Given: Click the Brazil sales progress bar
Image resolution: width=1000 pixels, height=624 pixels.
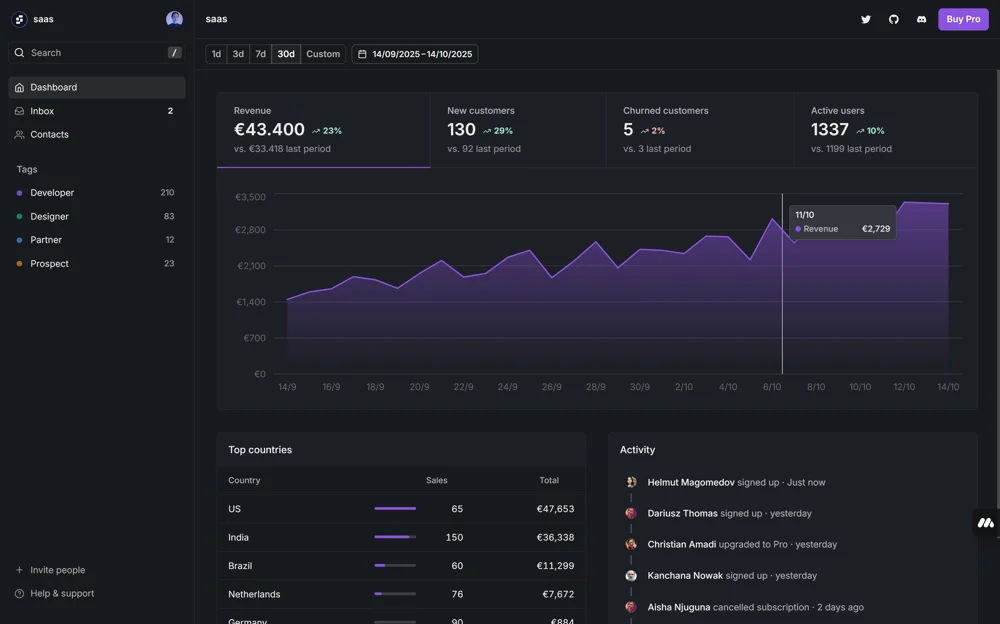Looking at the screenshot, I should (x=395, y=565).
